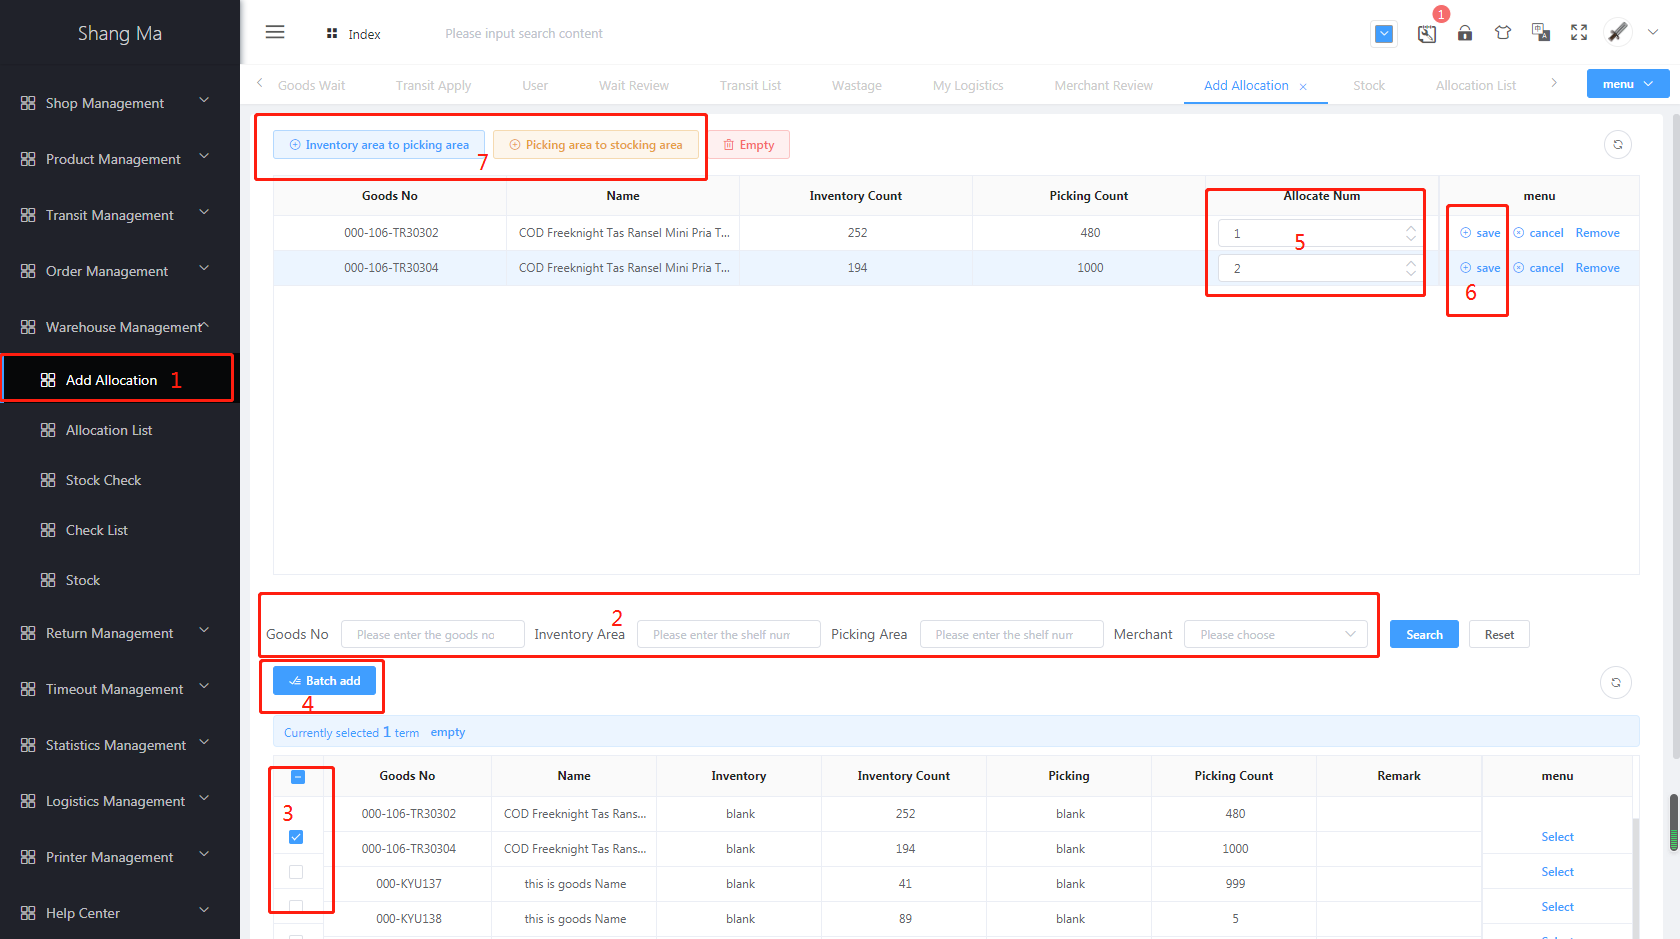The image size is (1680, 939).
Task: Open the user dropdown arrow beside avatar
Action: [1653, 32]
